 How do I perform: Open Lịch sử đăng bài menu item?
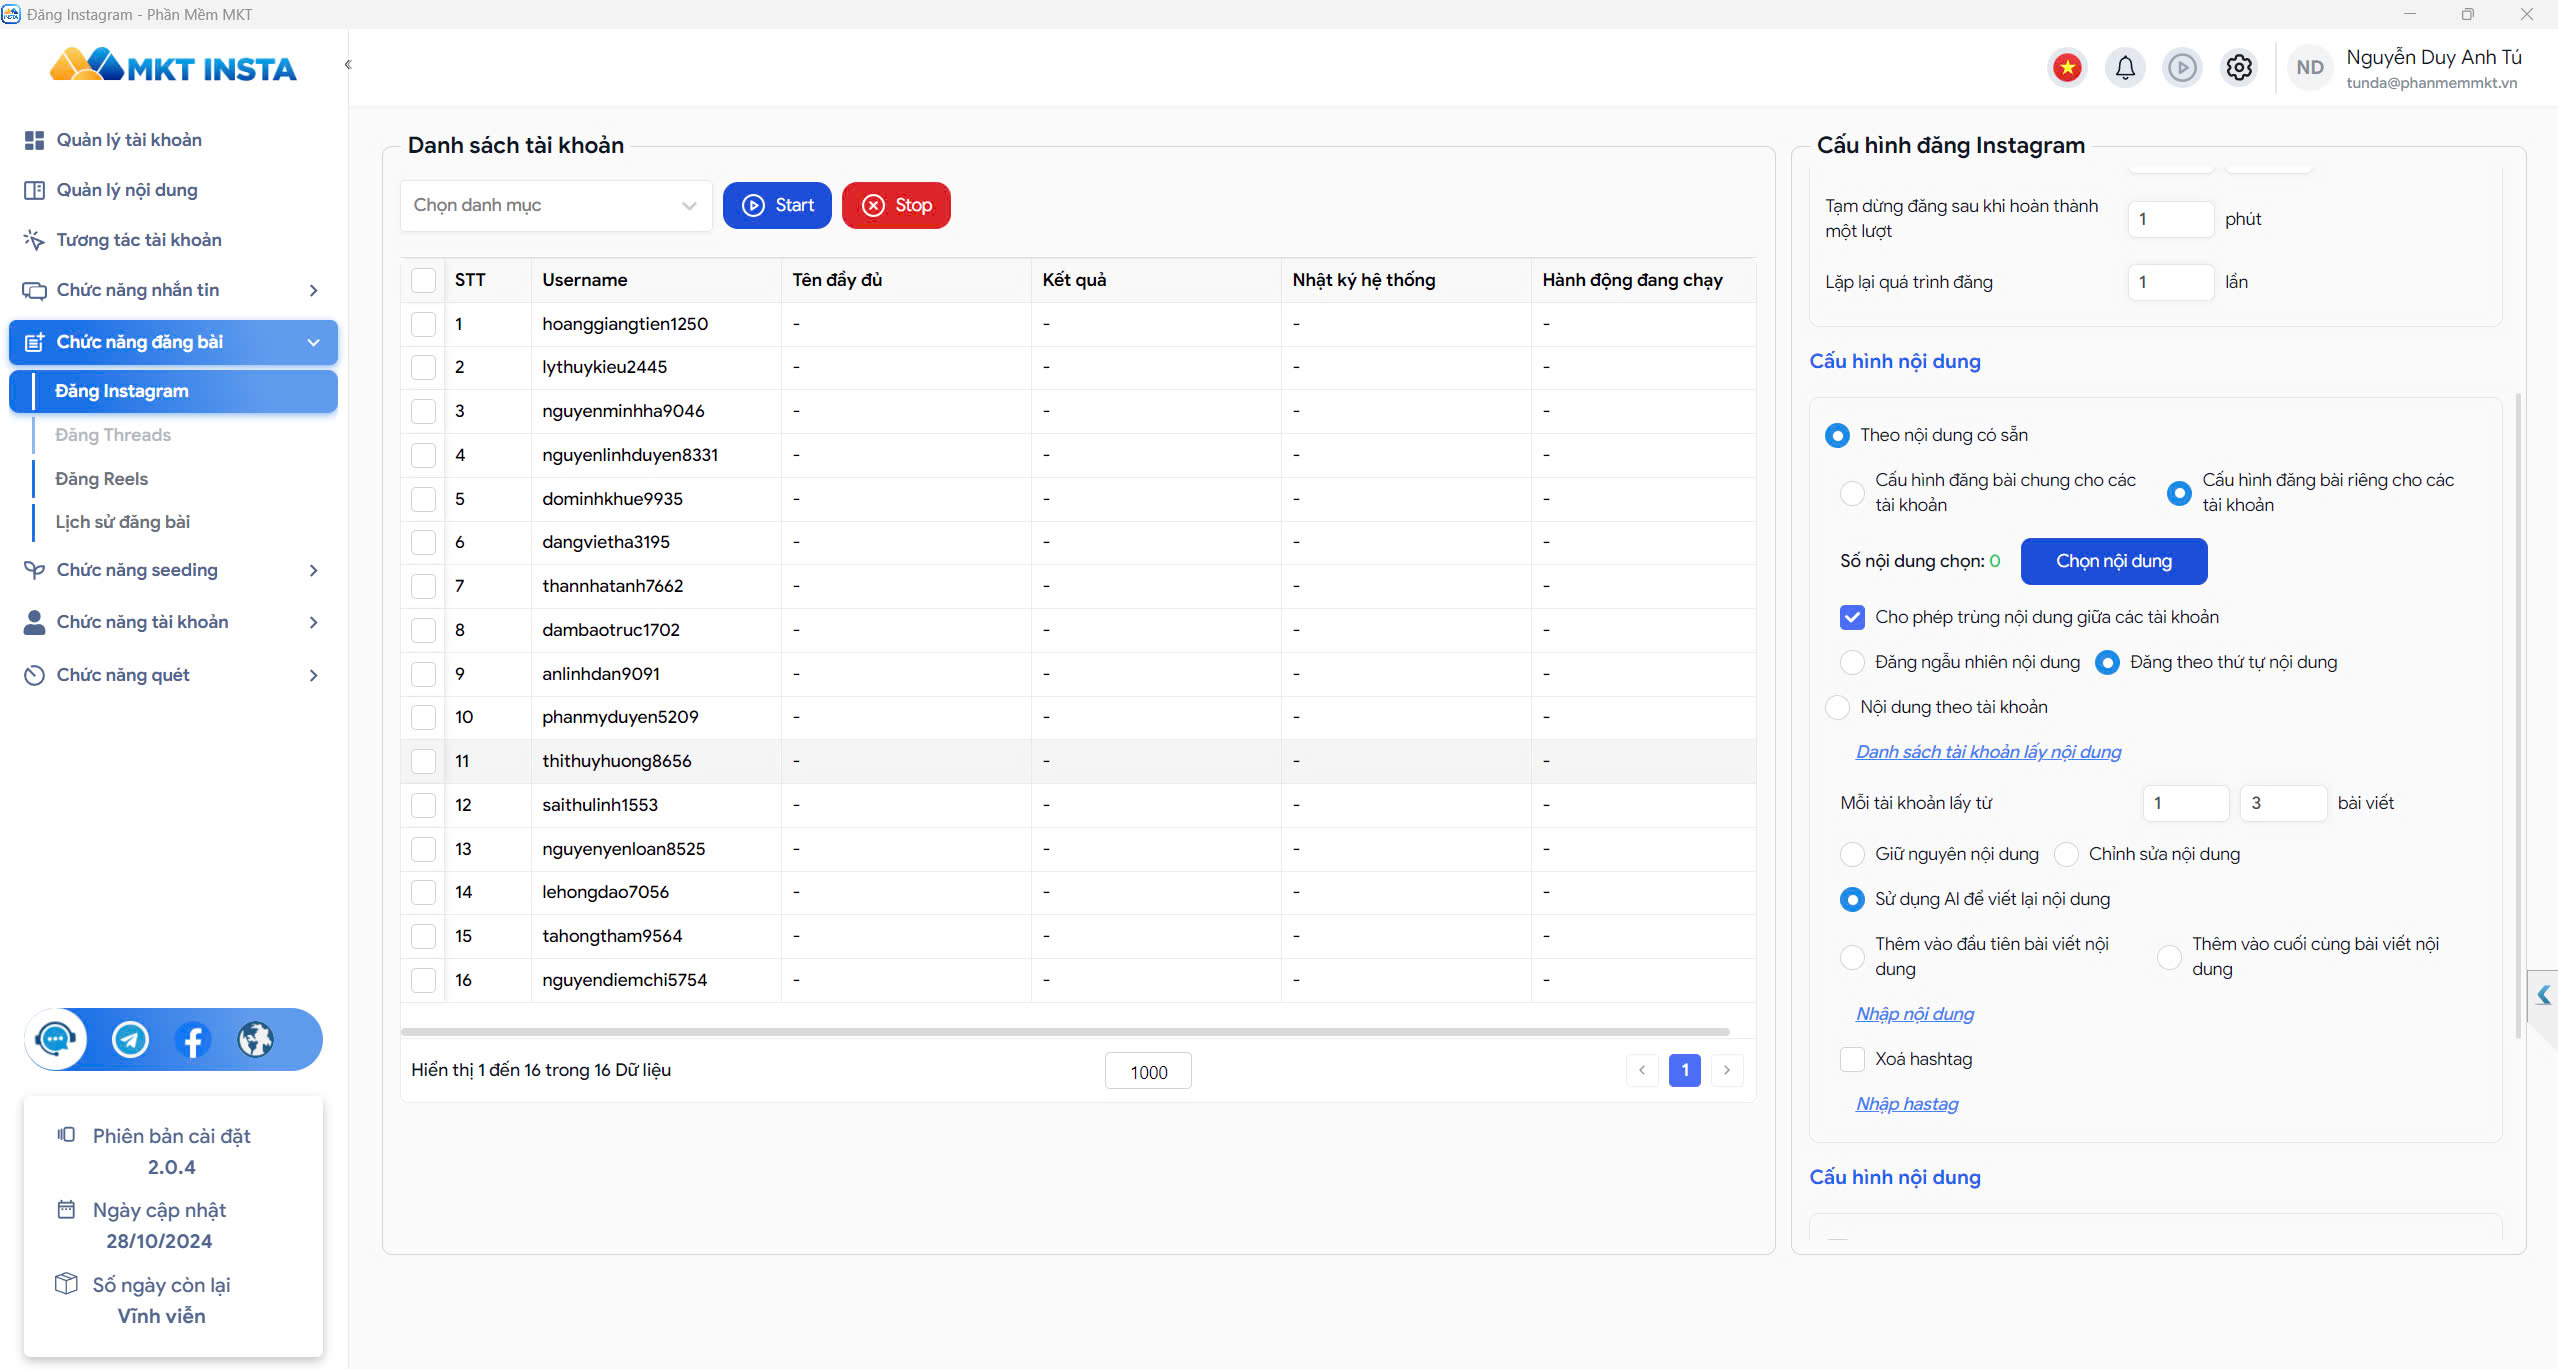(x=122, y=522)
